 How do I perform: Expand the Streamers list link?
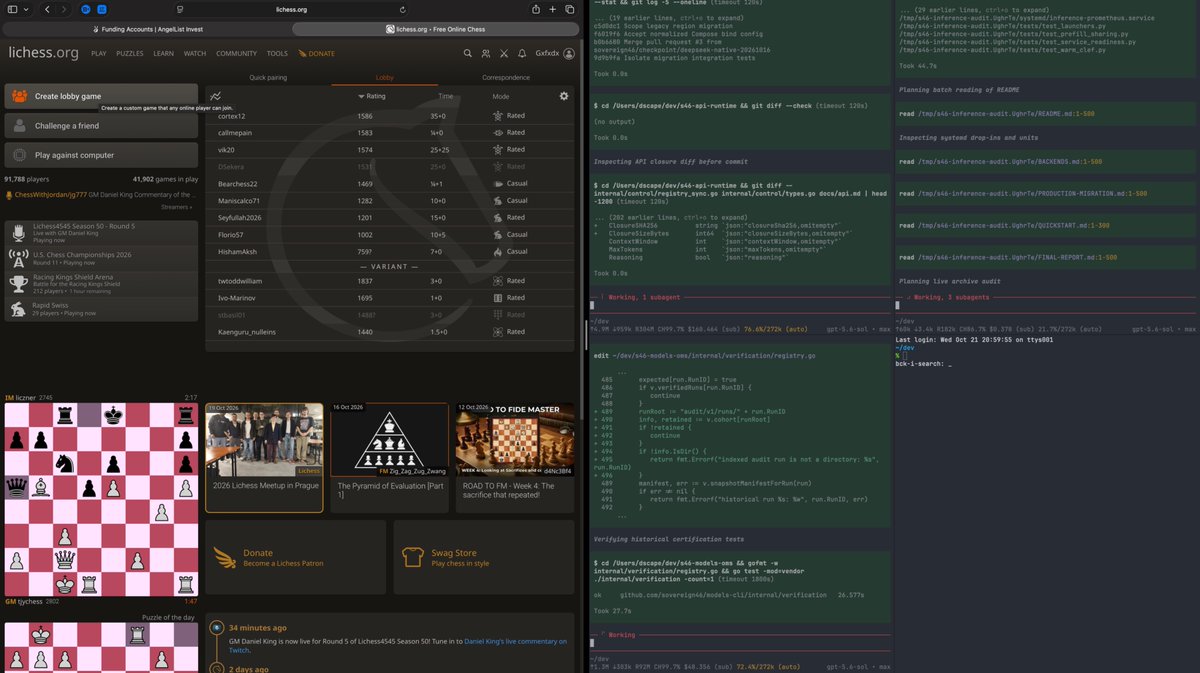tap(176, 207)
